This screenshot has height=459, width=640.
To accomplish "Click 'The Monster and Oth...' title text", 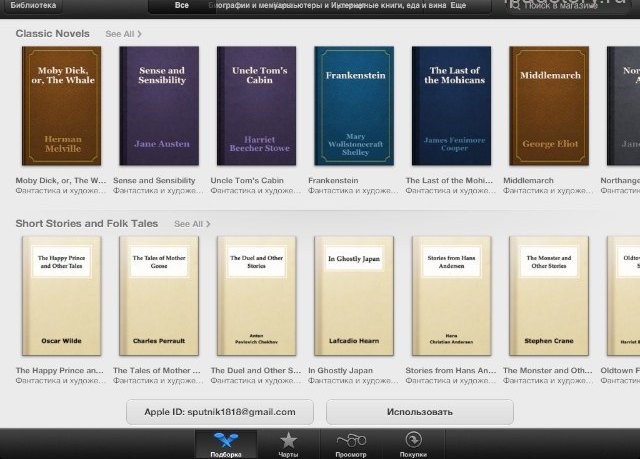I will 547,370.
